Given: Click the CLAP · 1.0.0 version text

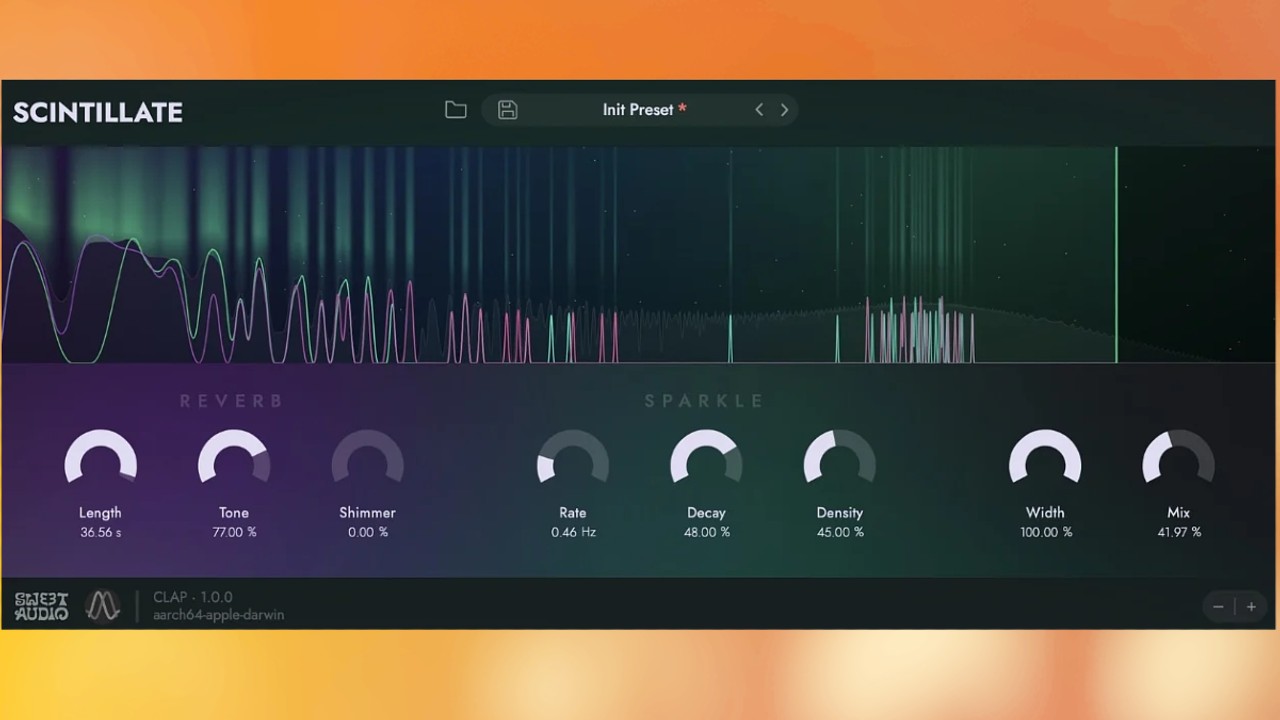Looking at the screenshot, I should pyautogui.click(x=193, y=597).
